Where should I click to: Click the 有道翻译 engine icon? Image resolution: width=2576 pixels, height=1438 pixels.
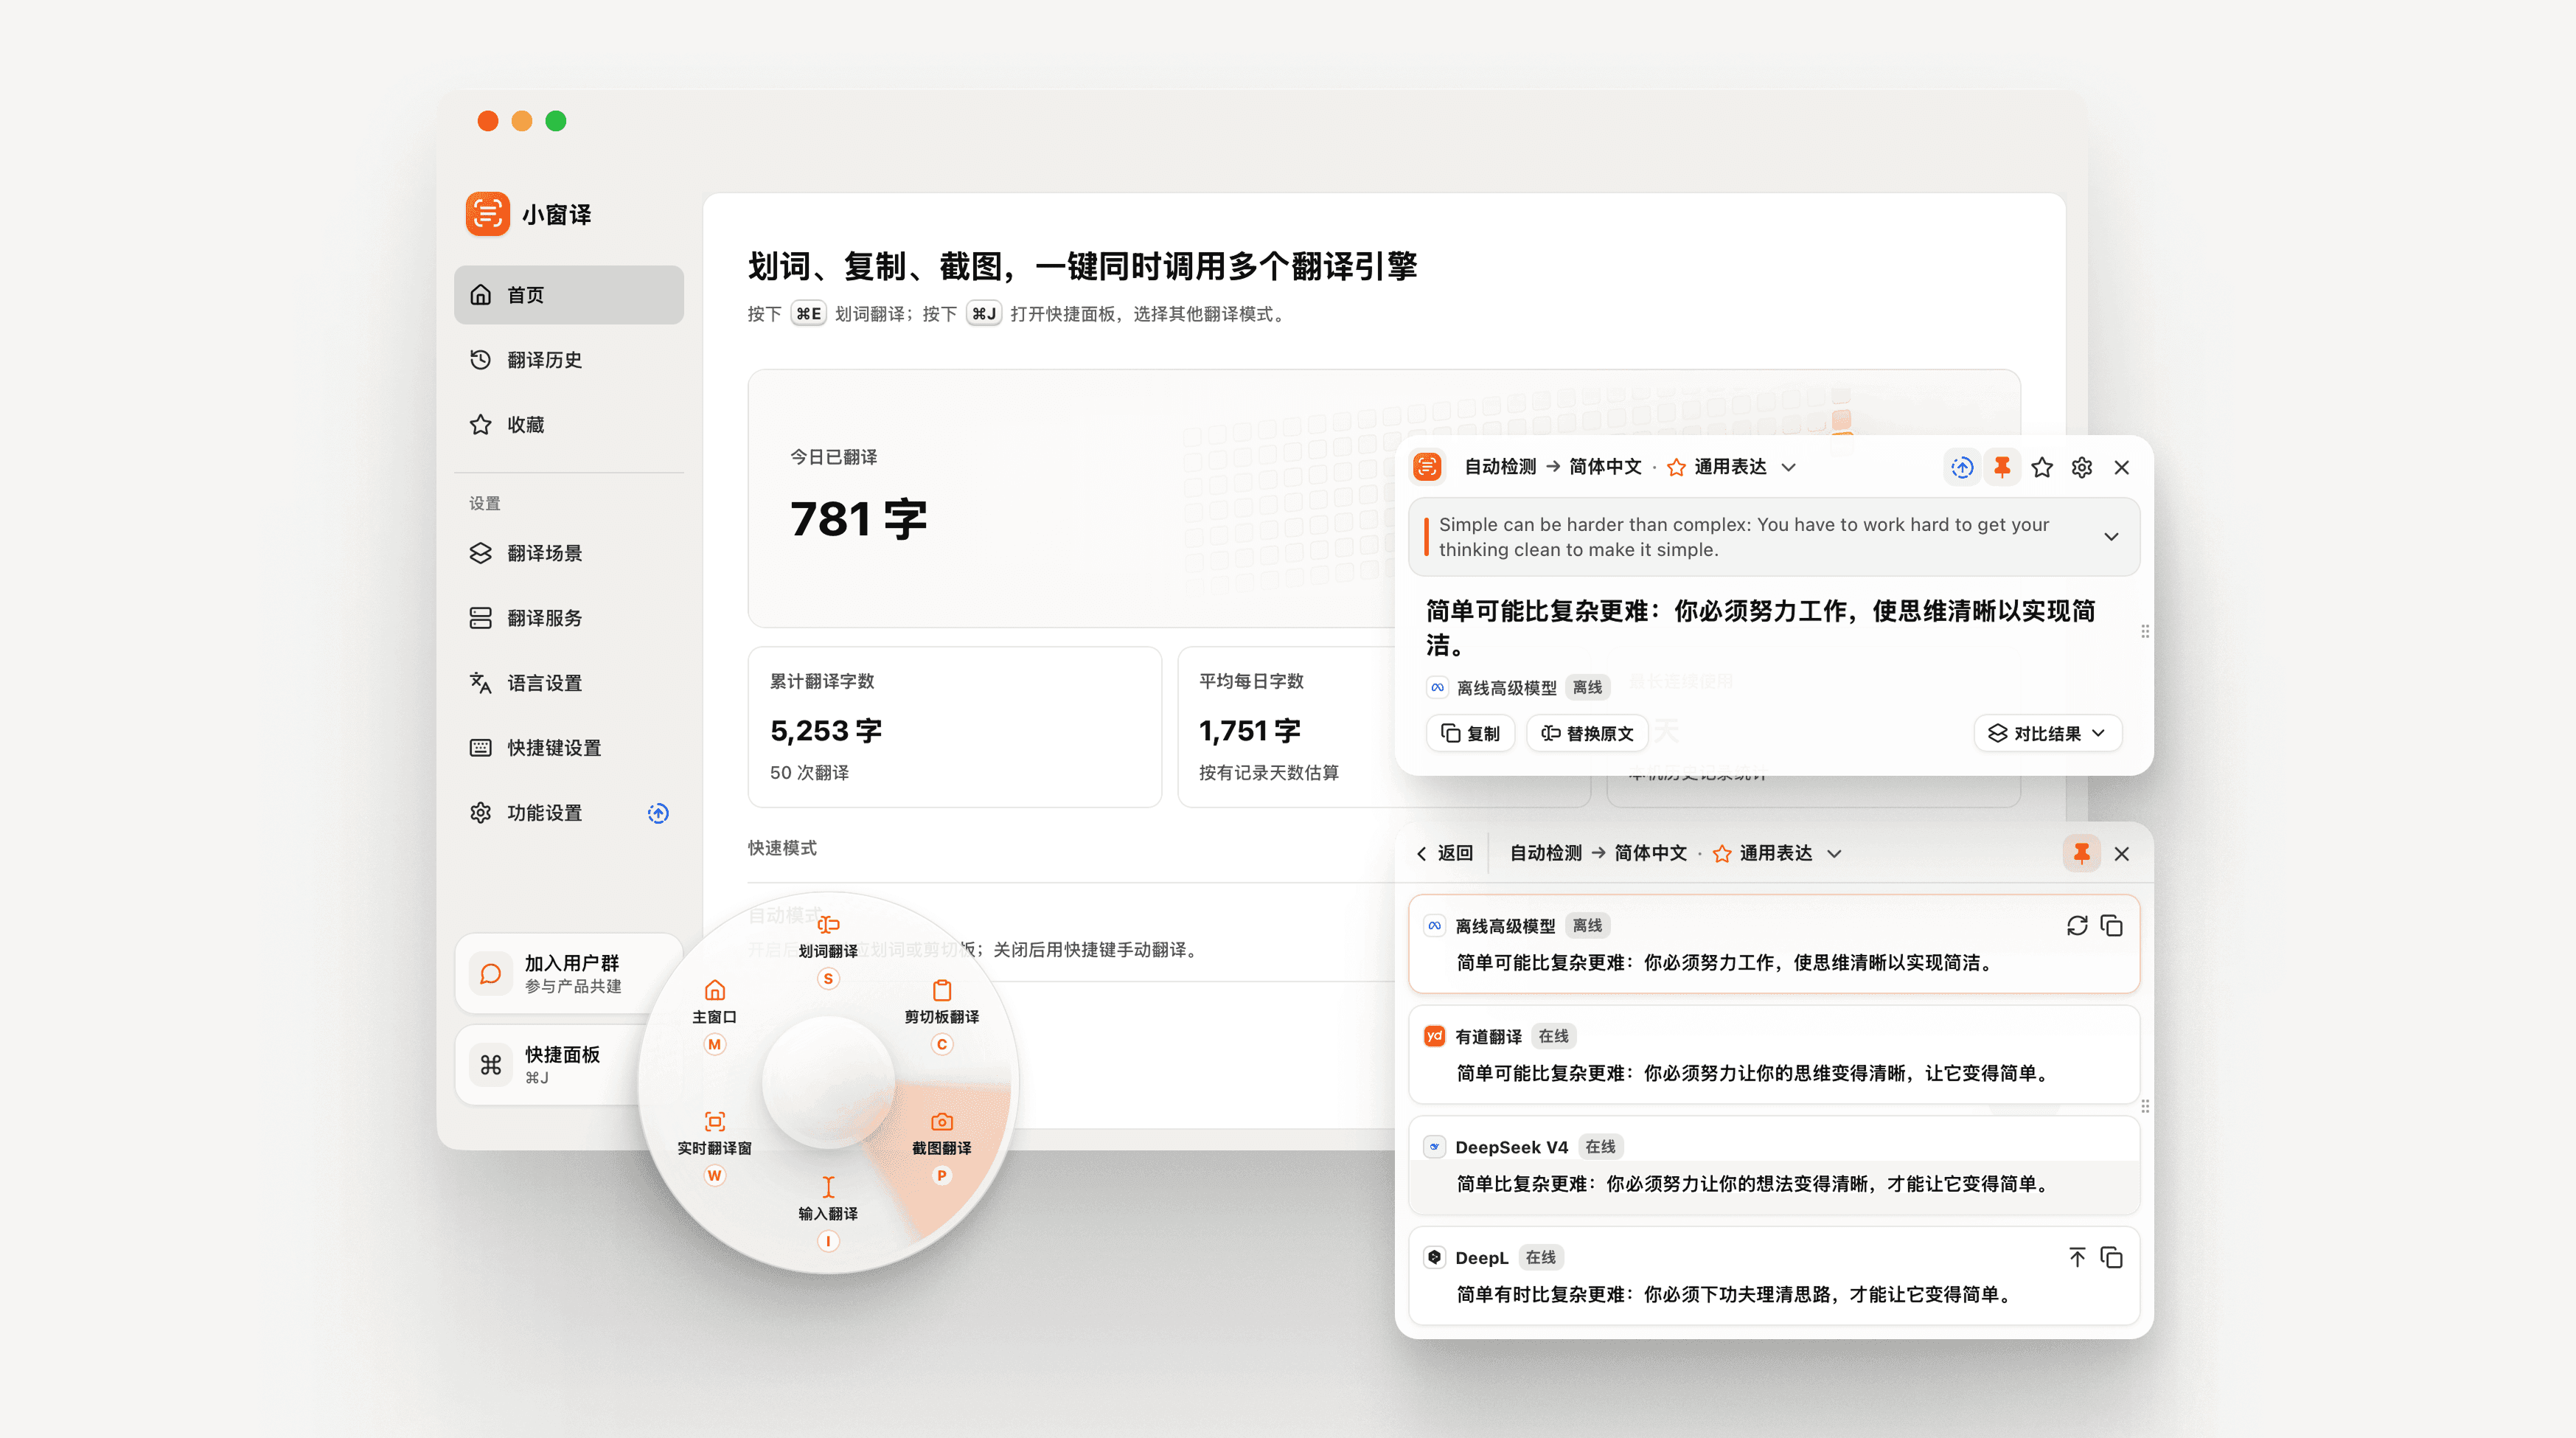point(1434,1037)
